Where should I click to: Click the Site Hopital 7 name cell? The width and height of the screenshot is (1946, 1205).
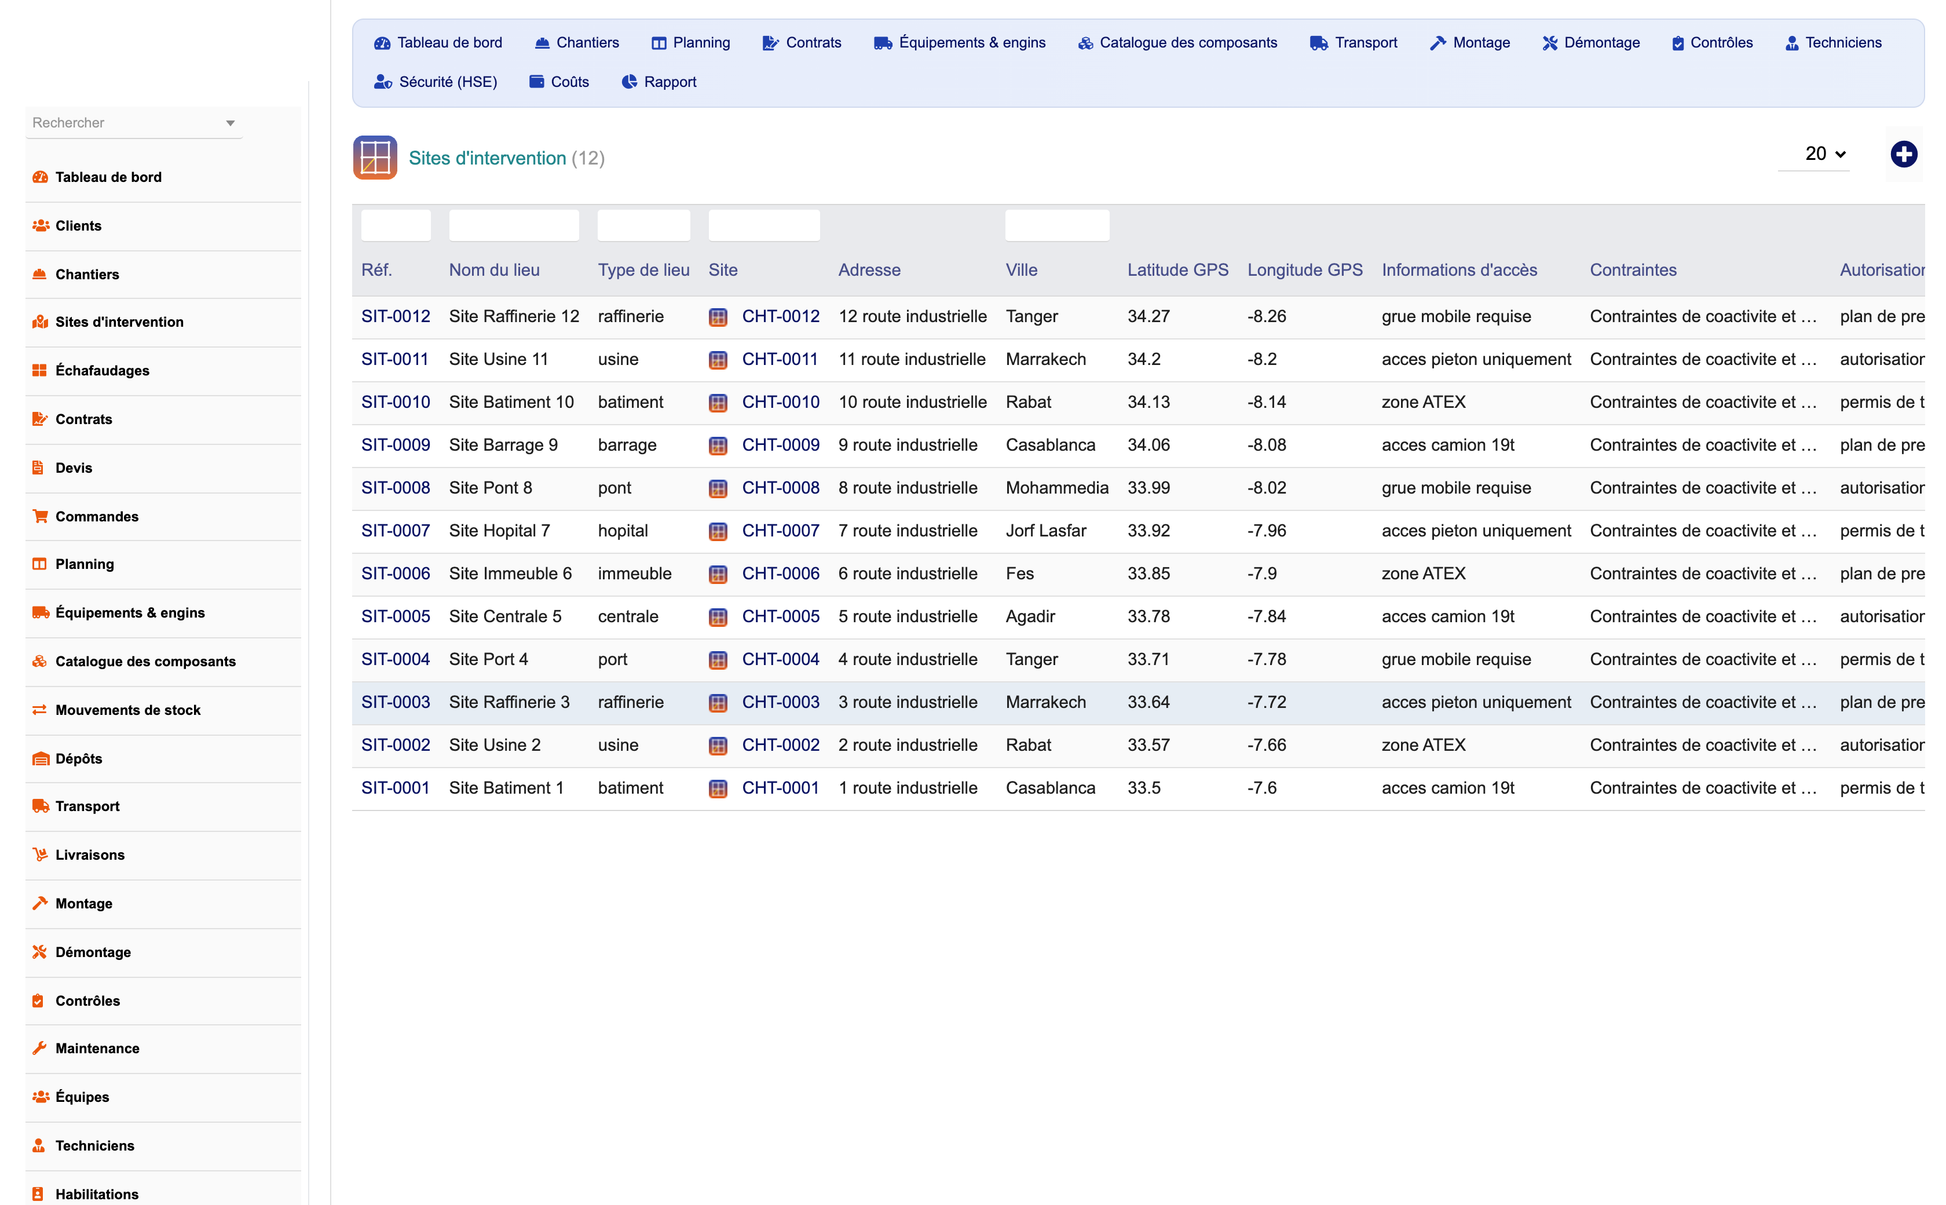(499, 531)
